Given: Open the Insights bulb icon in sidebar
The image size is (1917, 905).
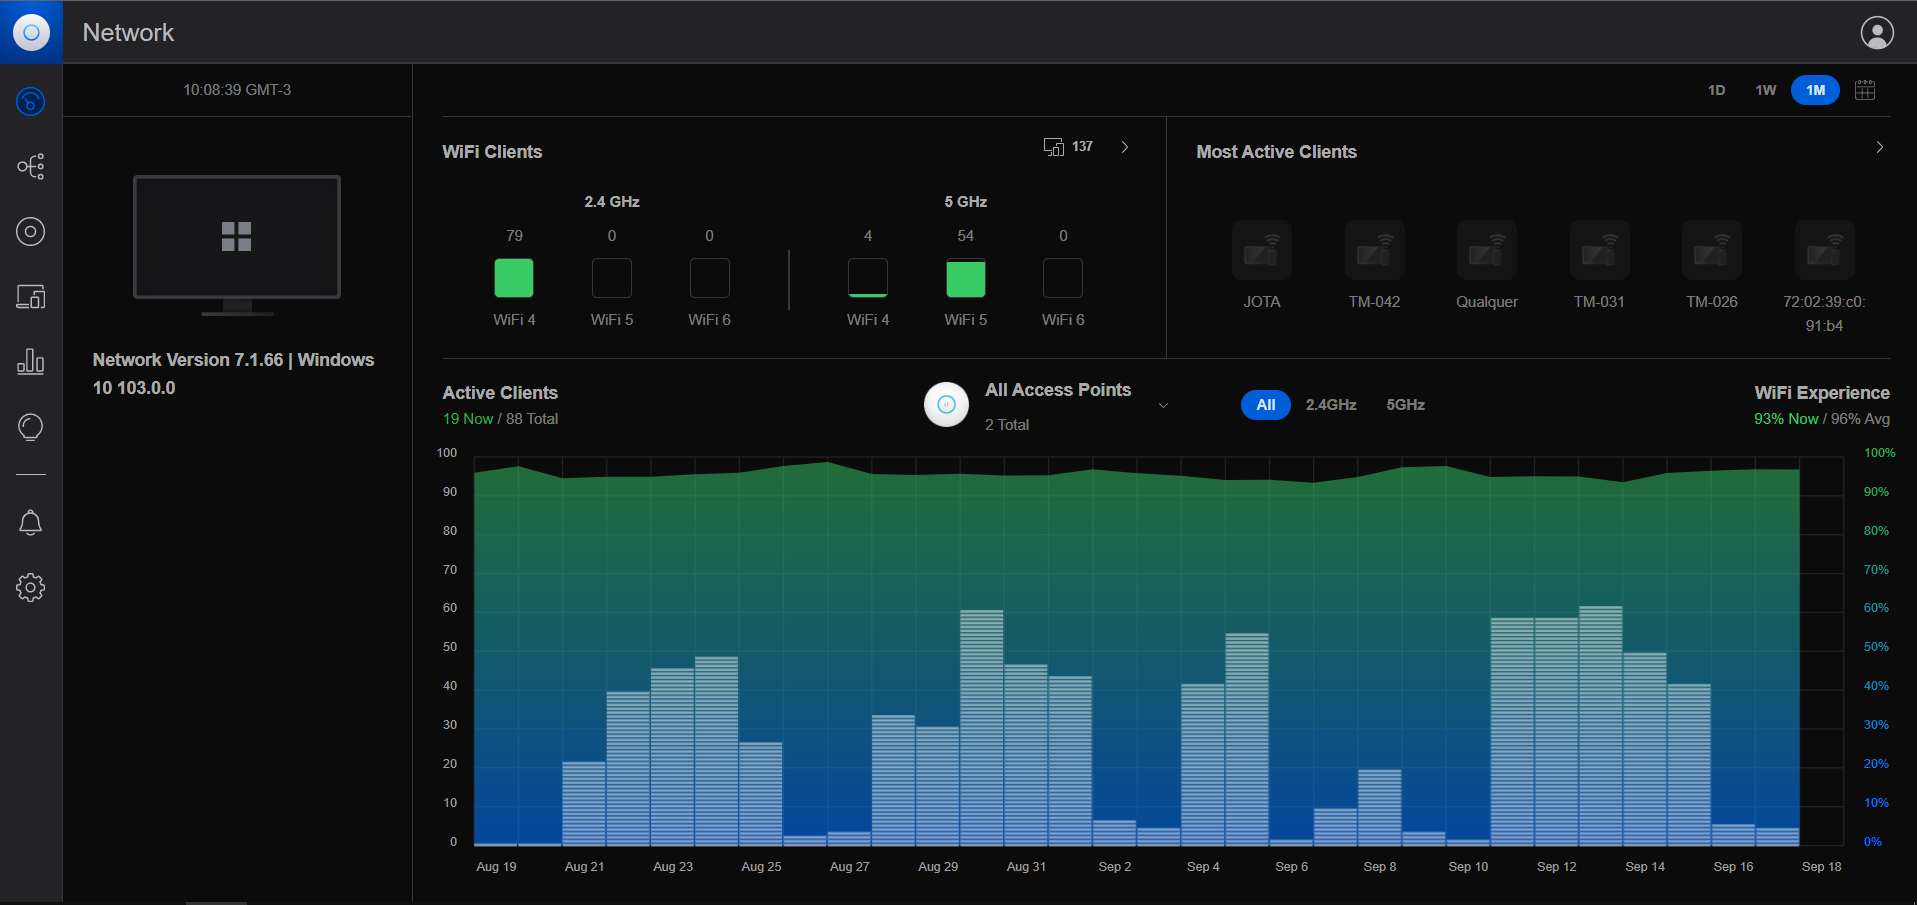Looking at the screenshot, I should pos(31,427).
